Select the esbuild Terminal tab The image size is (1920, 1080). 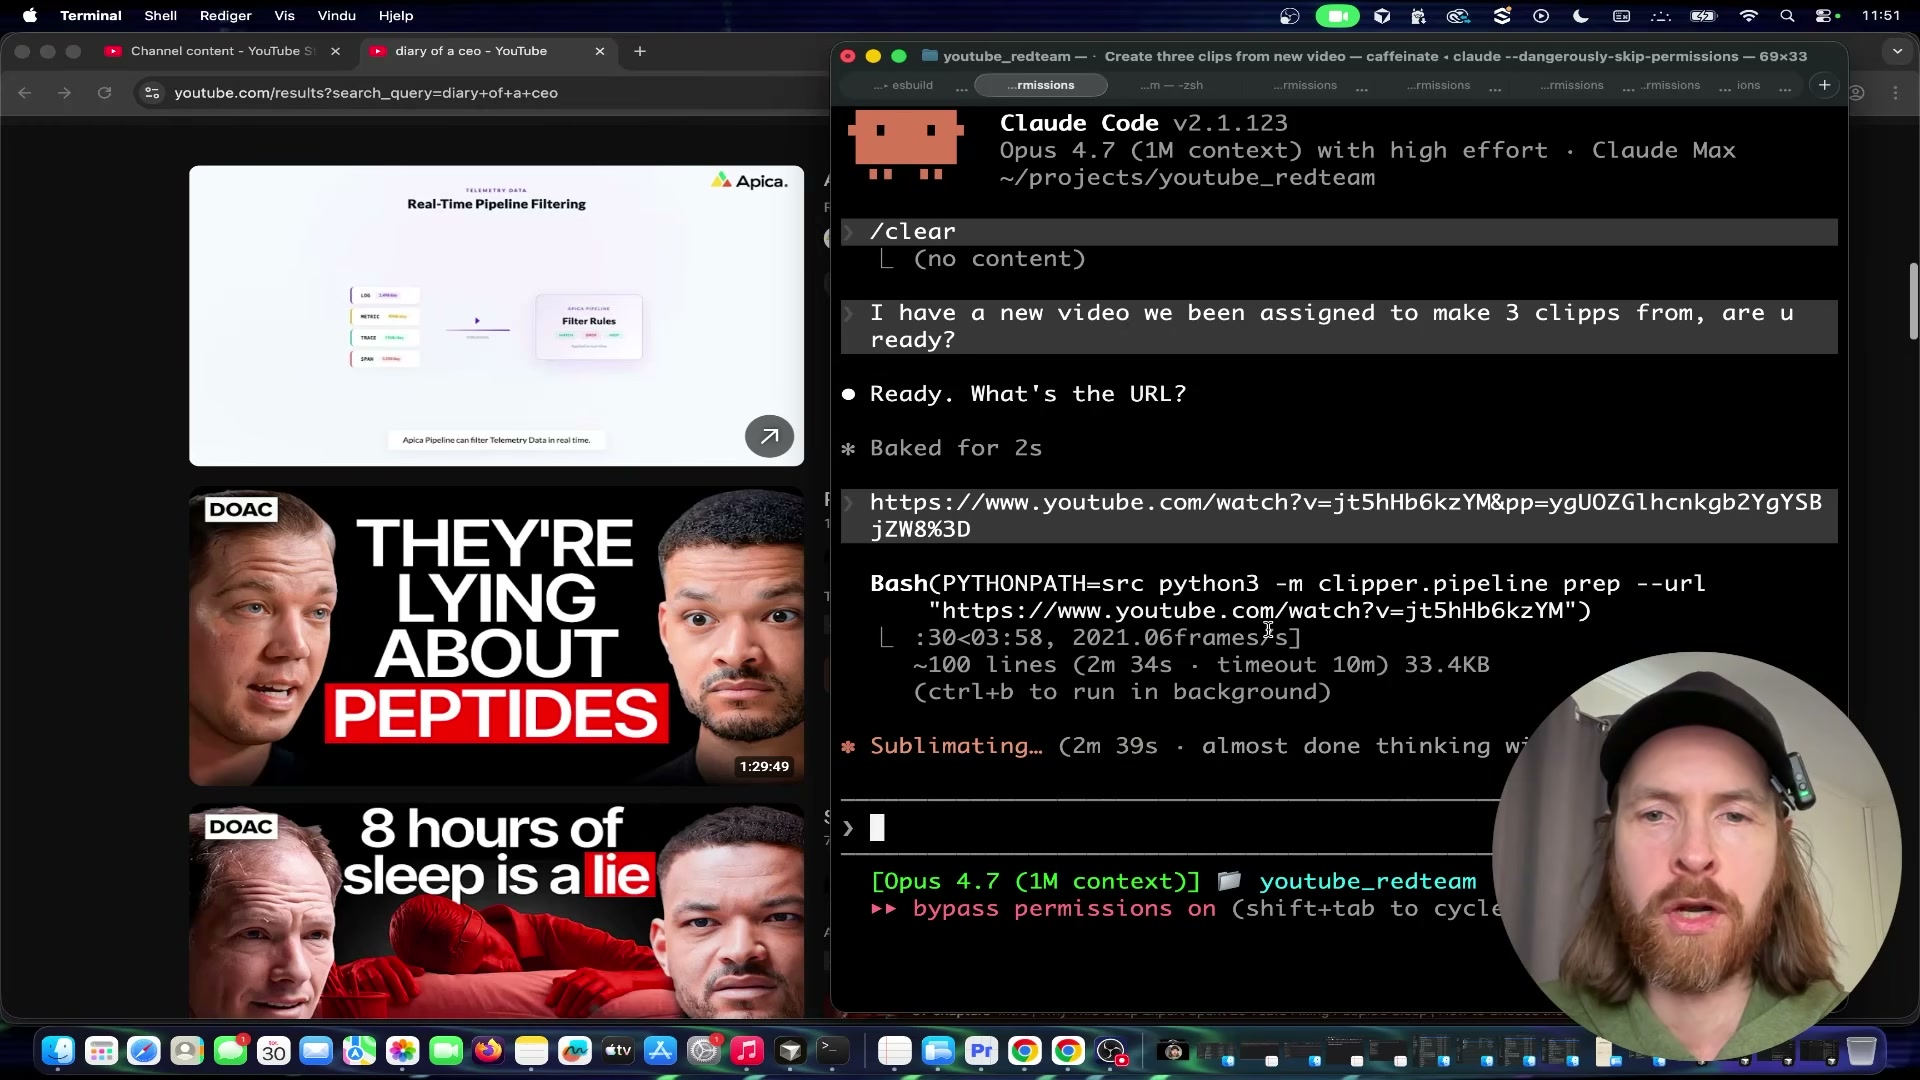(x=903, y=86)
